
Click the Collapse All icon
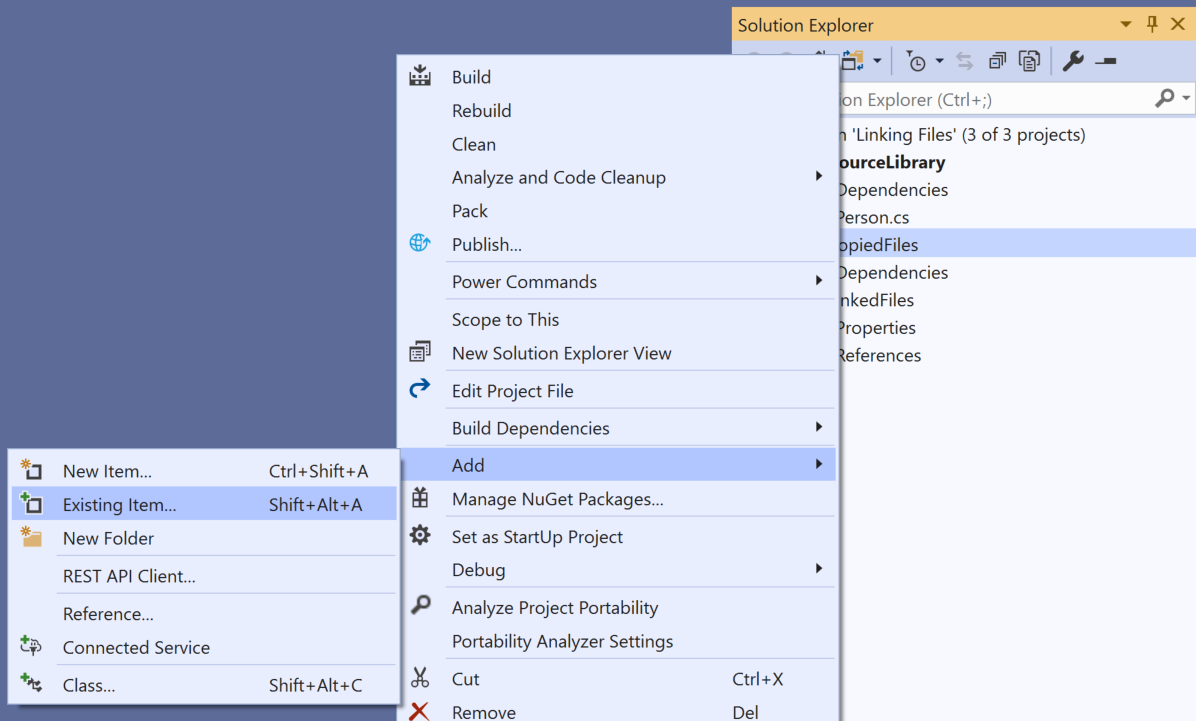pos(997,62)
